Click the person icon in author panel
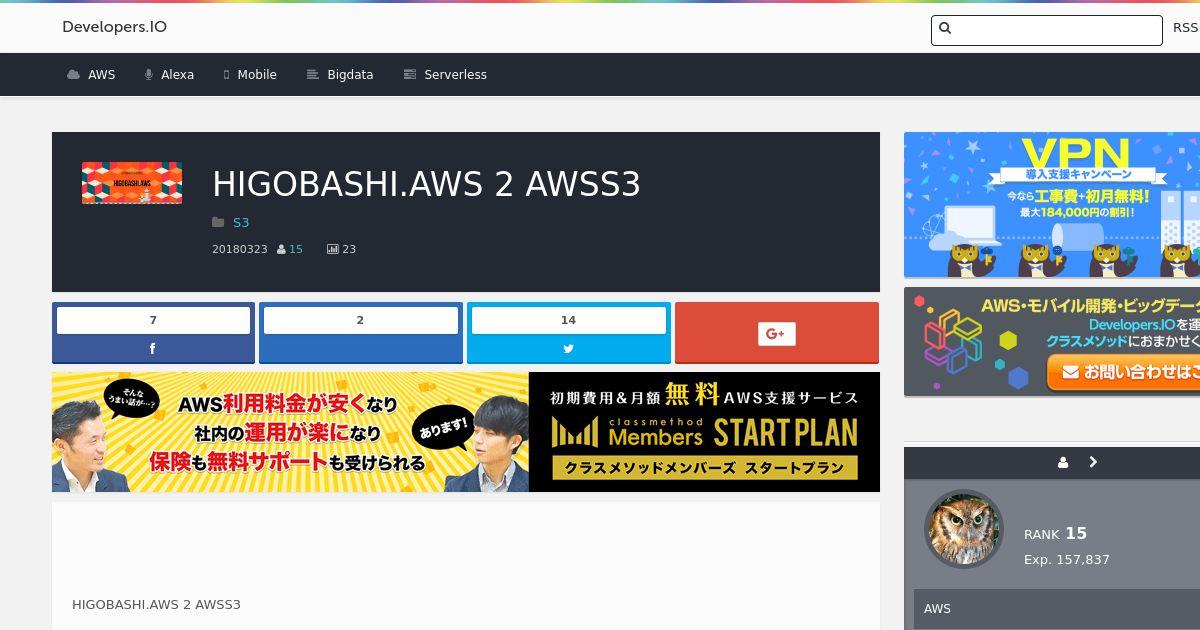This screenshot has height=630, width=1200. 1063,462
